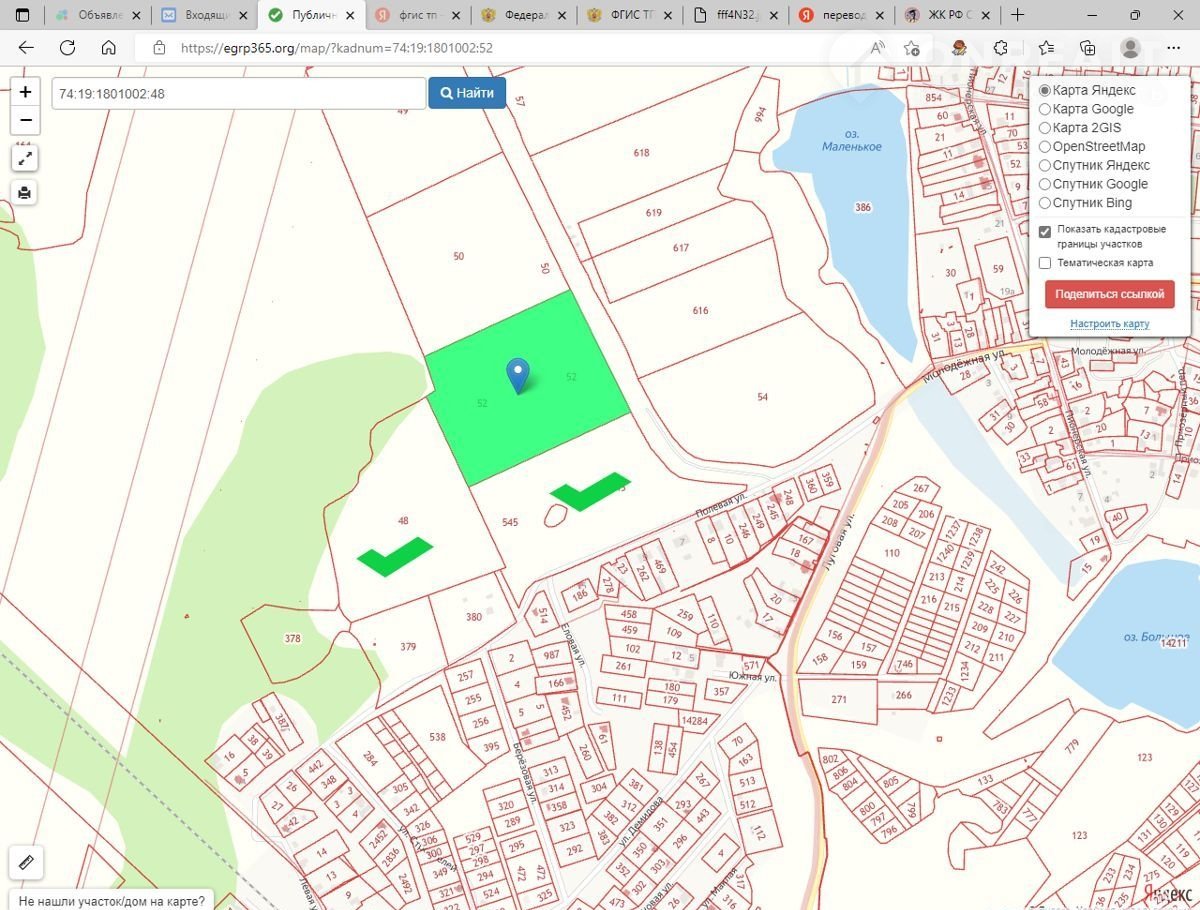Click the blue location pin on parcel 52
This screenshot has height=910, width=1200.
click(517, 374)
